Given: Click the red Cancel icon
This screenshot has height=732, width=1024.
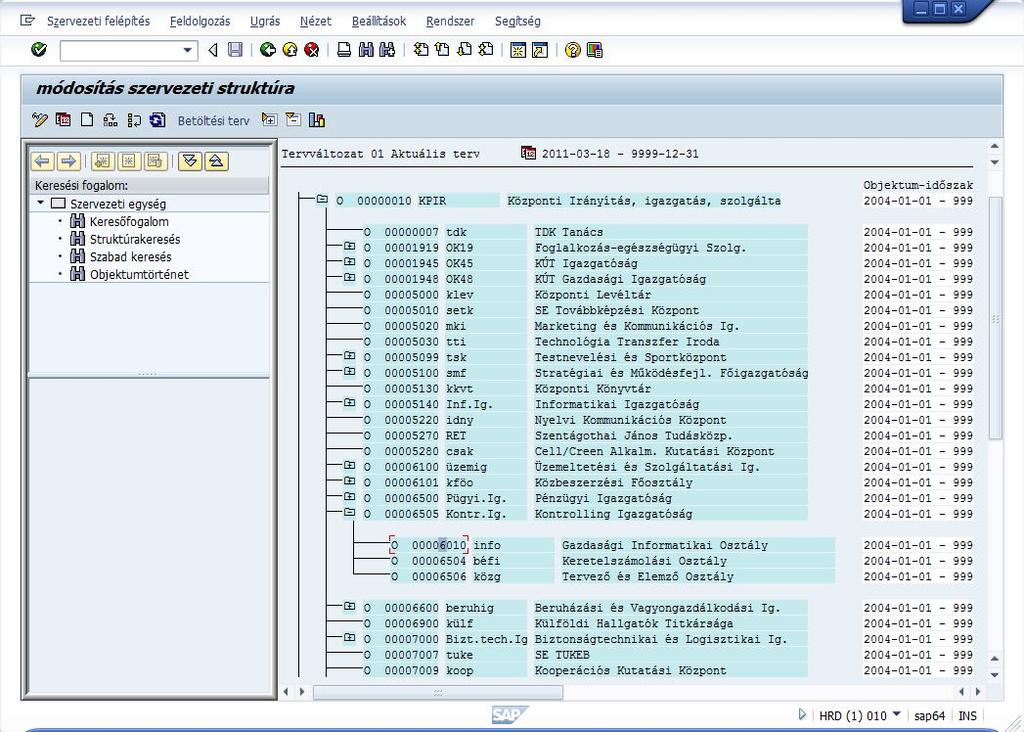Looking at the screenshot, I should [x=312, y=50].
